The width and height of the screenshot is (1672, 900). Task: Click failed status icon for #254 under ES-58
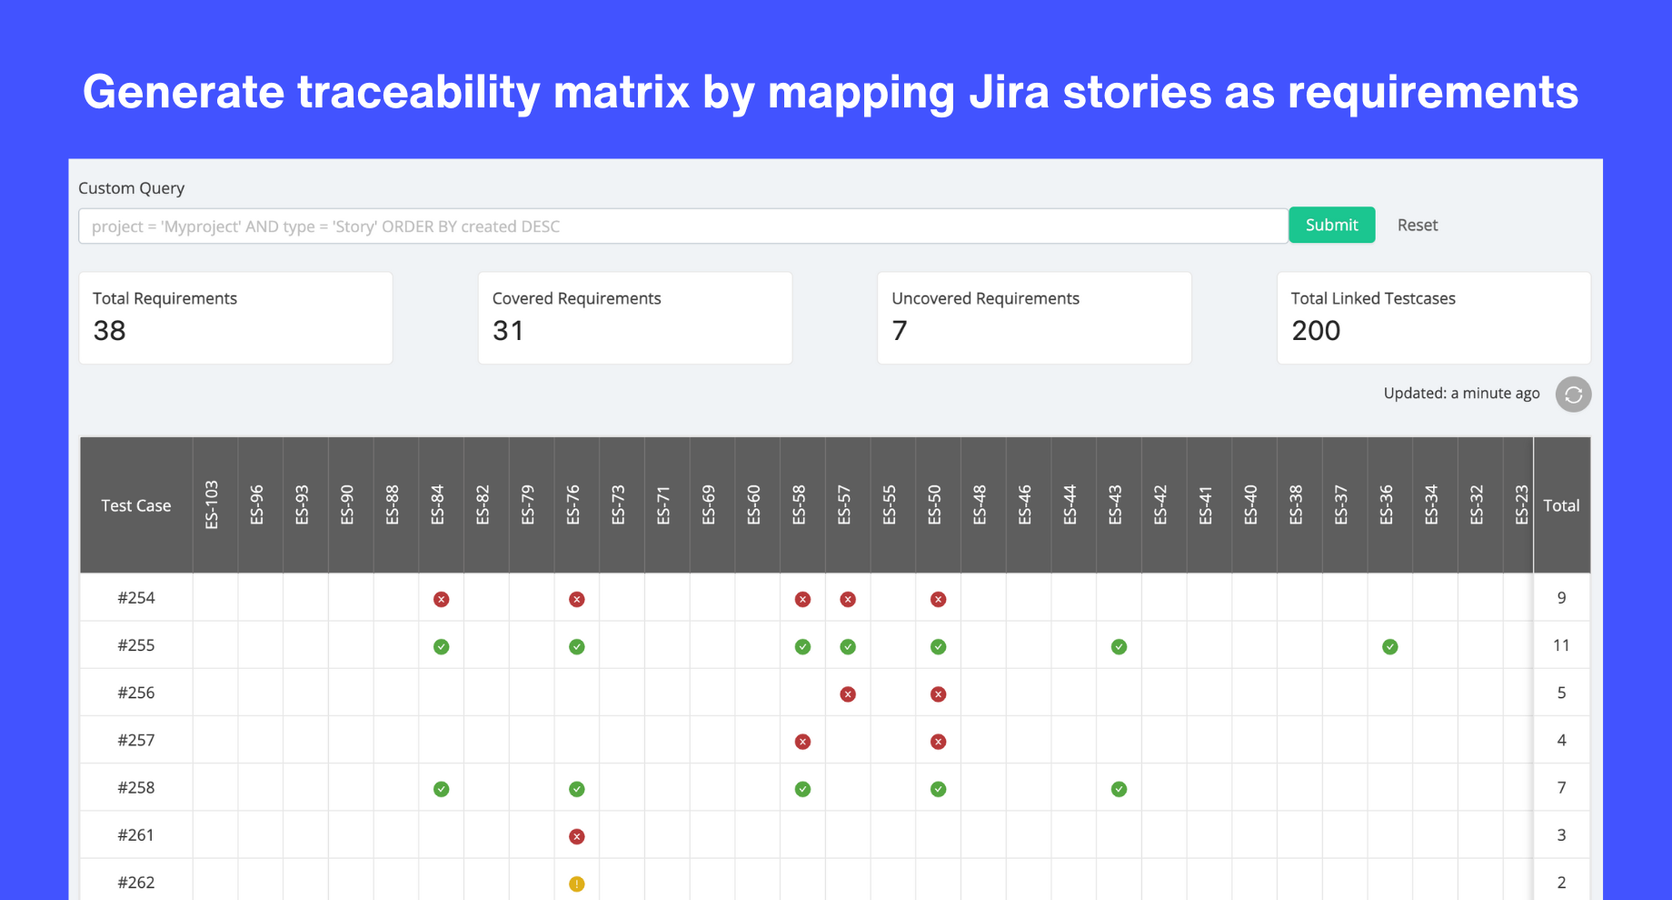click(802, 599)
